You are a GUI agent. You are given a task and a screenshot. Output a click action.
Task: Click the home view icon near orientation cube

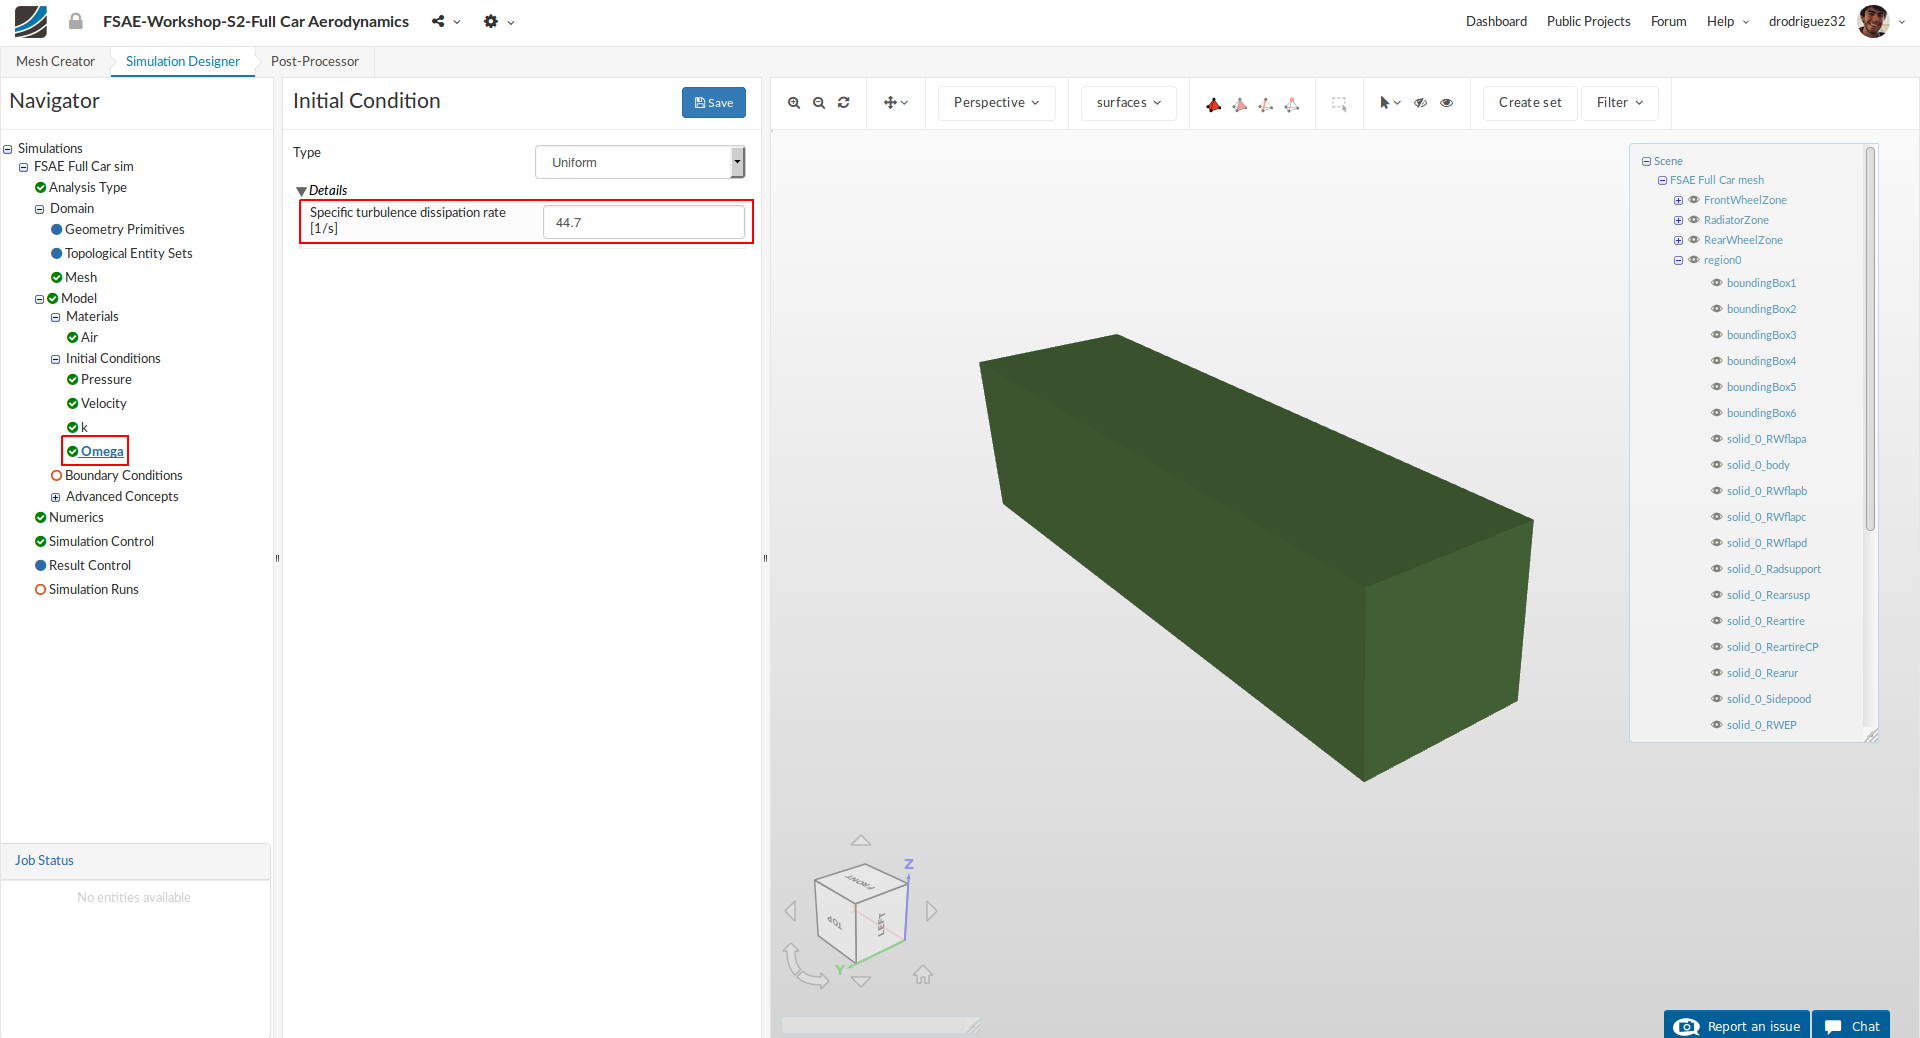pyautogui.click(x=922, y=974)
